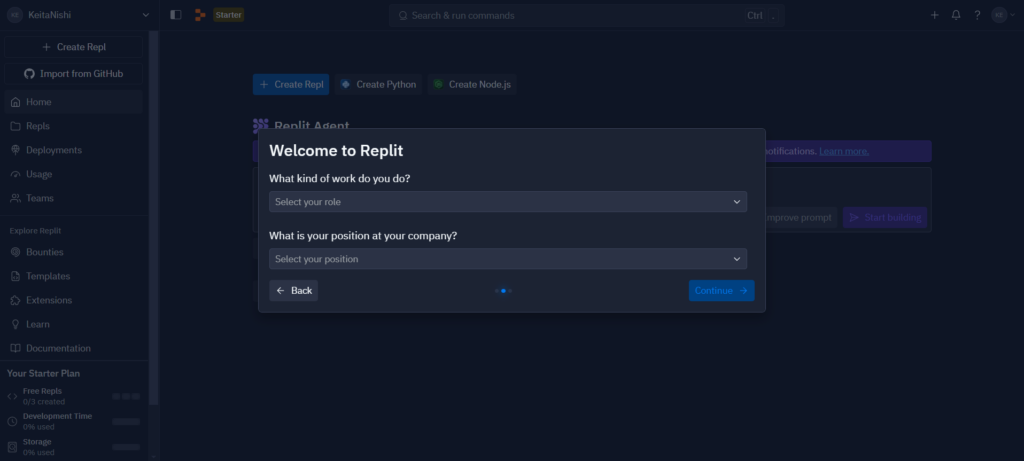The height and width of the screenshot is (461, 1024).
Task: Click the plus icon in top bar
Action: point(935,15)
